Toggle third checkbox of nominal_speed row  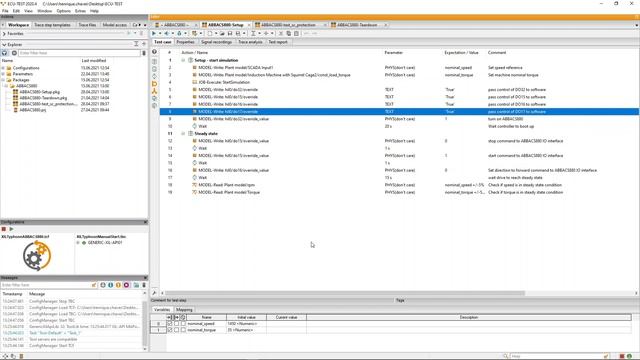(183, 323)
